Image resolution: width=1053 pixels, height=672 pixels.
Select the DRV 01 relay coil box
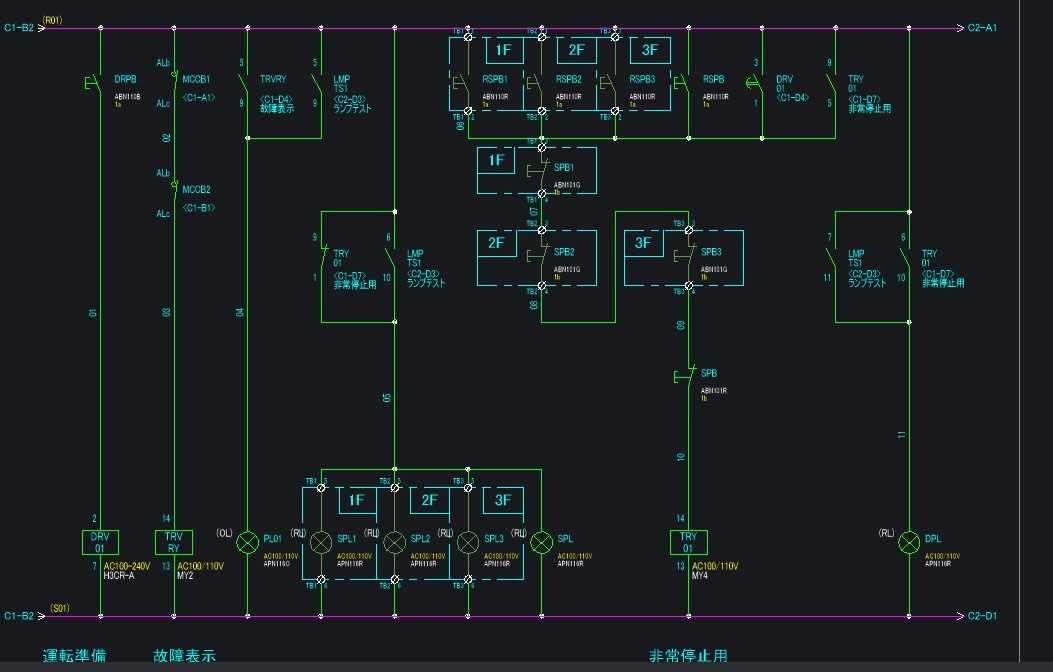click(100, 542)
